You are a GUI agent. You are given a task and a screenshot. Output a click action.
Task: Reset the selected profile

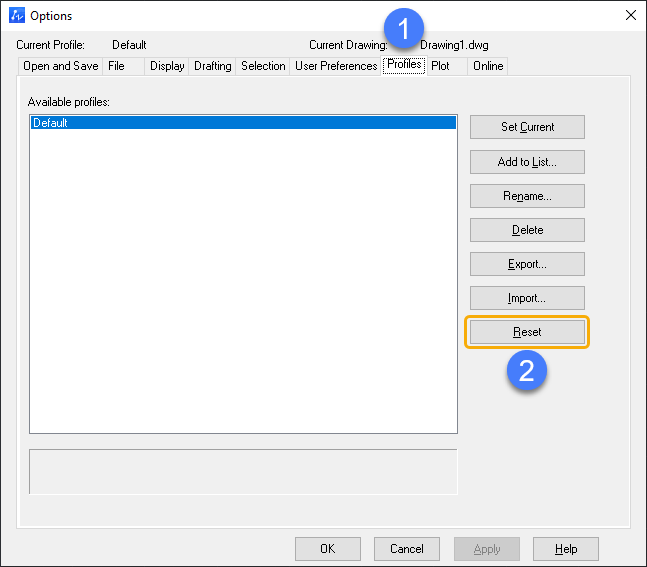click(527, 332)
